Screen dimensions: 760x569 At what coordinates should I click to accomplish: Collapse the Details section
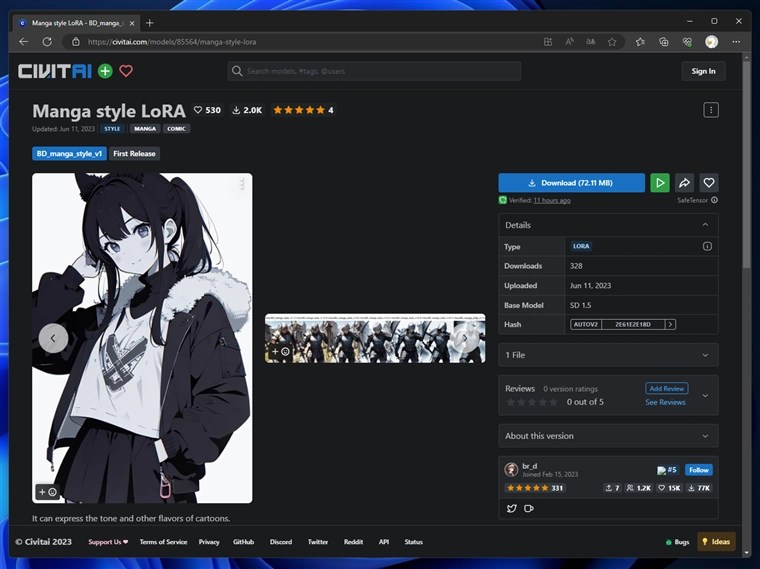coord(608,225)
